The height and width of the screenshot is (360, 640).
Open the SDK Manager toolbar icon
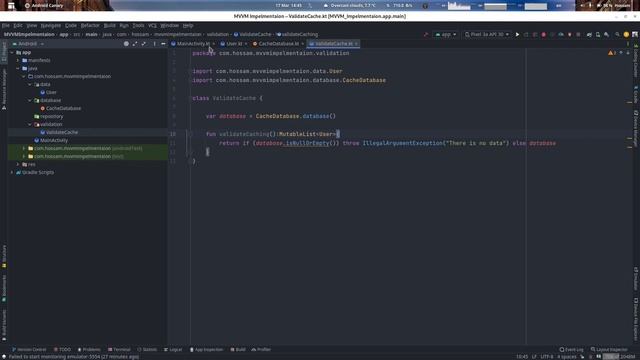coord(607,35)
